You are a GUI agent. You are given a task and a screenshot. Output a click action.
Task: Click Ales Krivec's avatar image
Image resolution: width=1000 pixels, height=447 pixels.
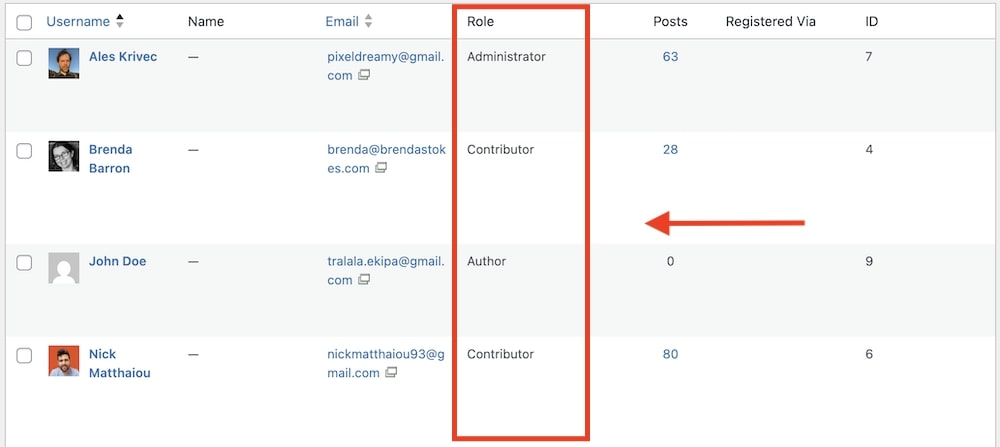[64, 65]
